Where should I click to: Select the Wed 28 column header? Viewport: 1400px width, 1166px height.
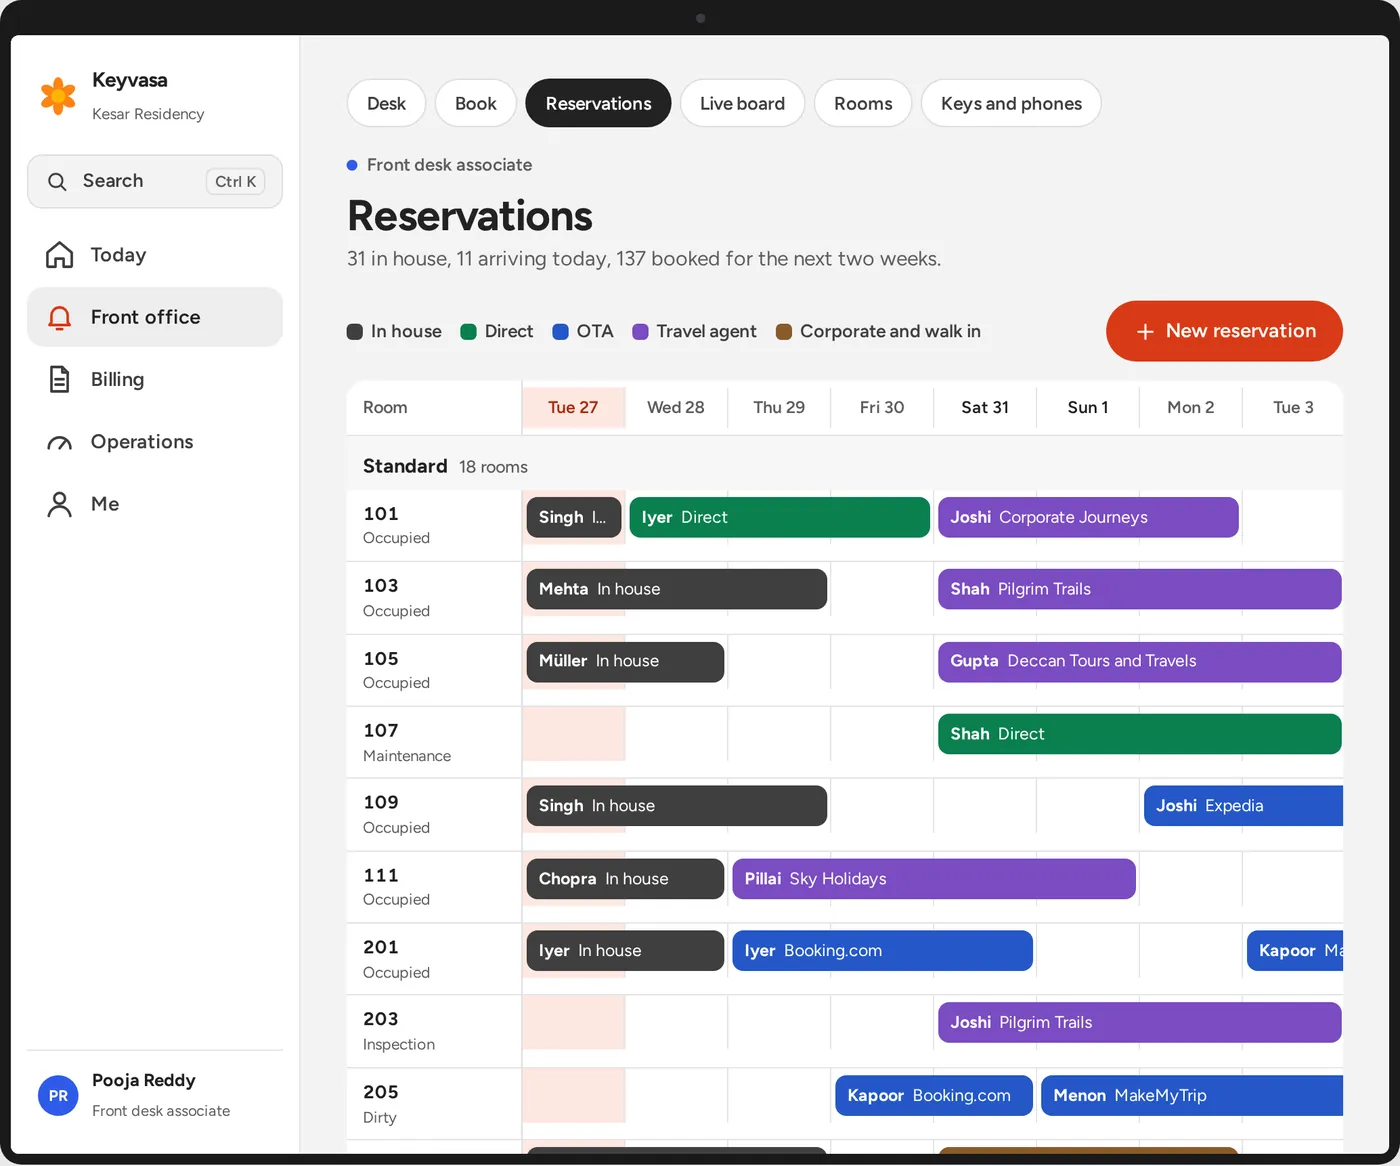[x=676, y=407]
